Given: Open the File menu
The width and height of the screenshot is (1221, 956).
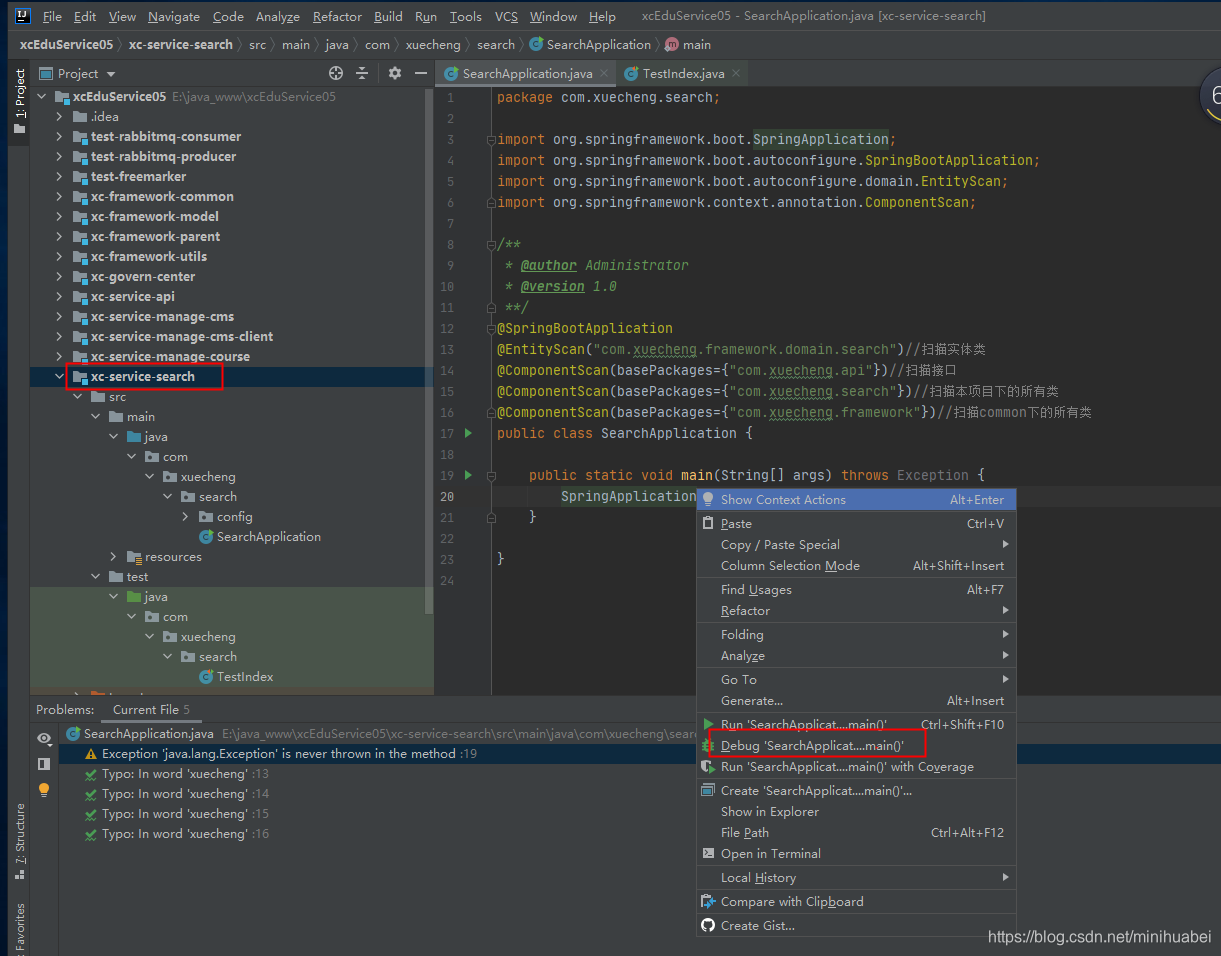Looking at the screenshot, I should [x=52, y=16].
